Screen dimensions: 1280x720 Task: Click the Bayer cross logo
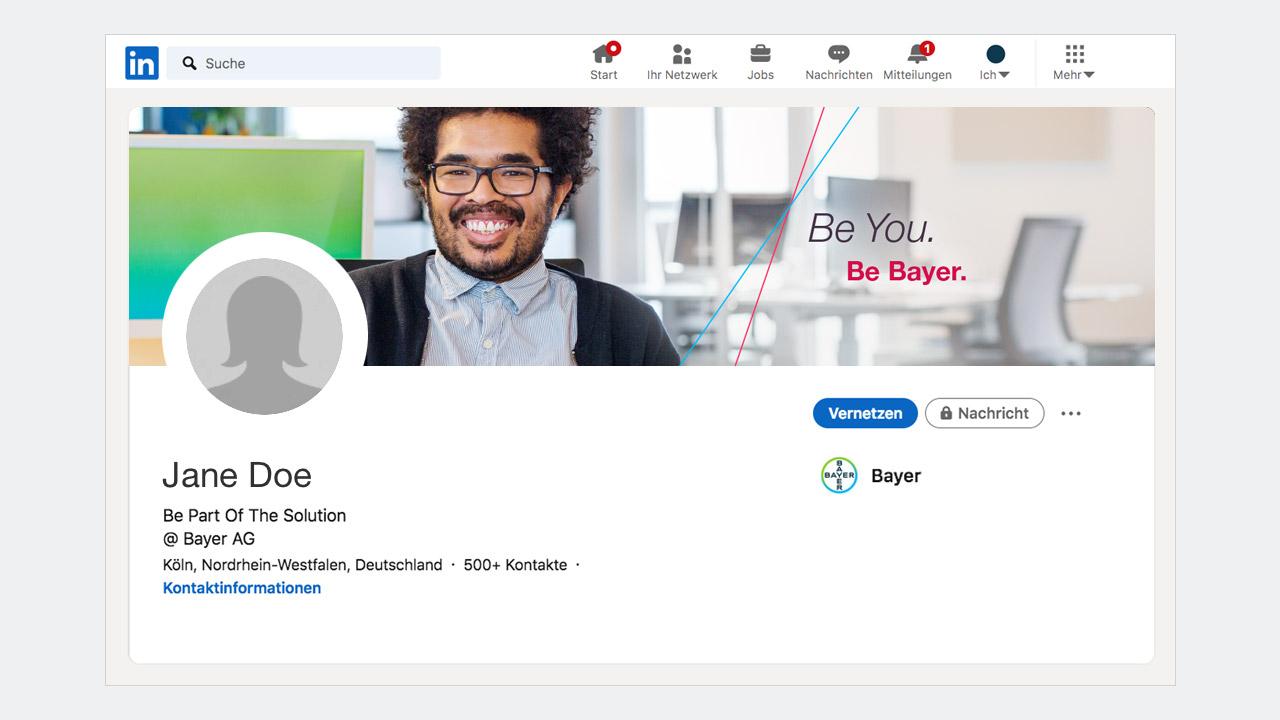click(x=839, y=475)
